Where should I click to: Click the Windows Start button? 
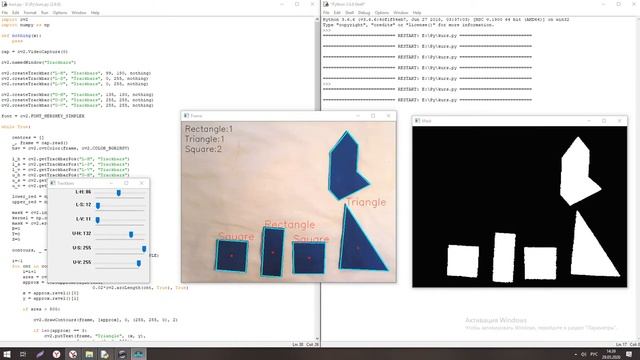[7, 354]
